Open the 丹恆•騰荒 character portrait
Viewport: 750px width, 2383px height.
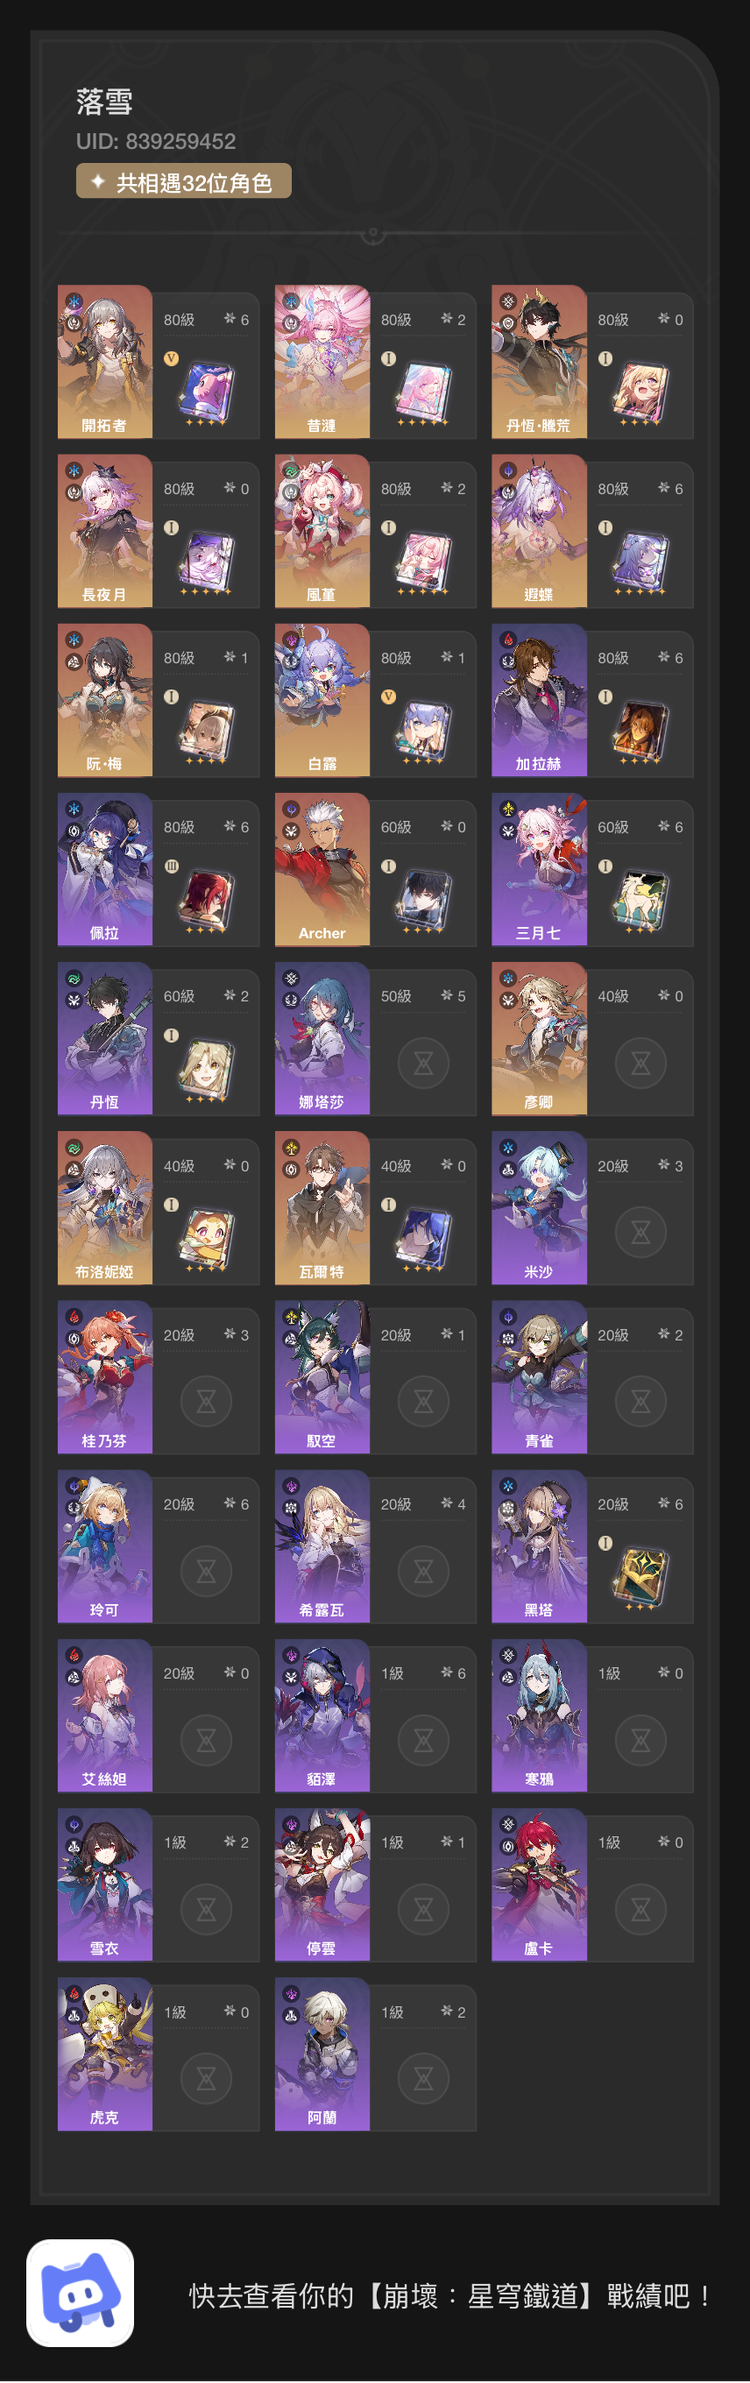(539, 362)
